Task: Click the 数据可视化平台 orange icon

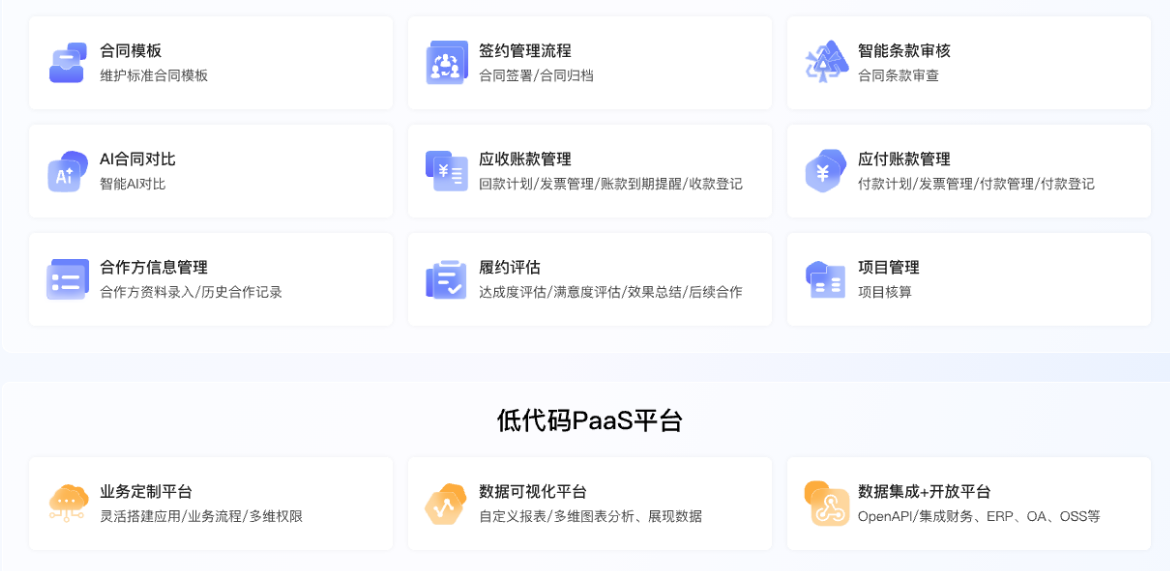Action: [x=446, y=503]
